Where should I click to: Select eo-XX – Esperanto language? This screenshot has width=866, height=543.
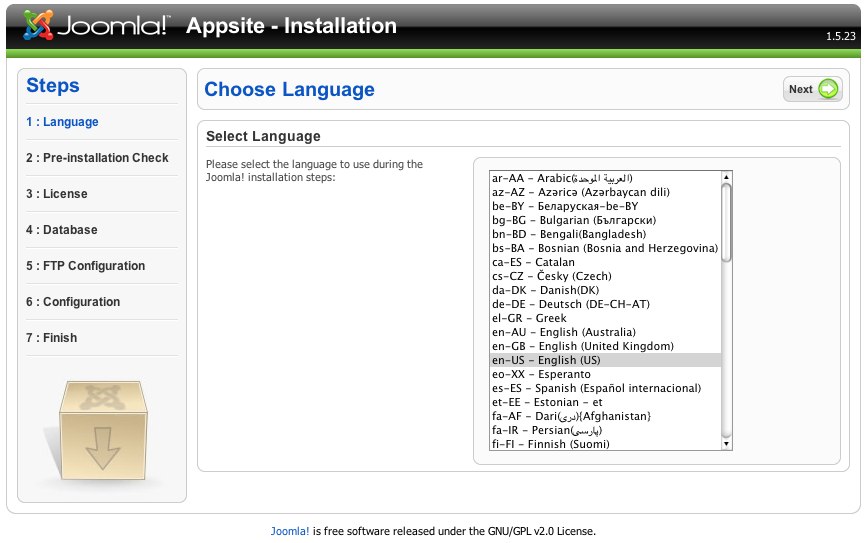coord(605,374)
